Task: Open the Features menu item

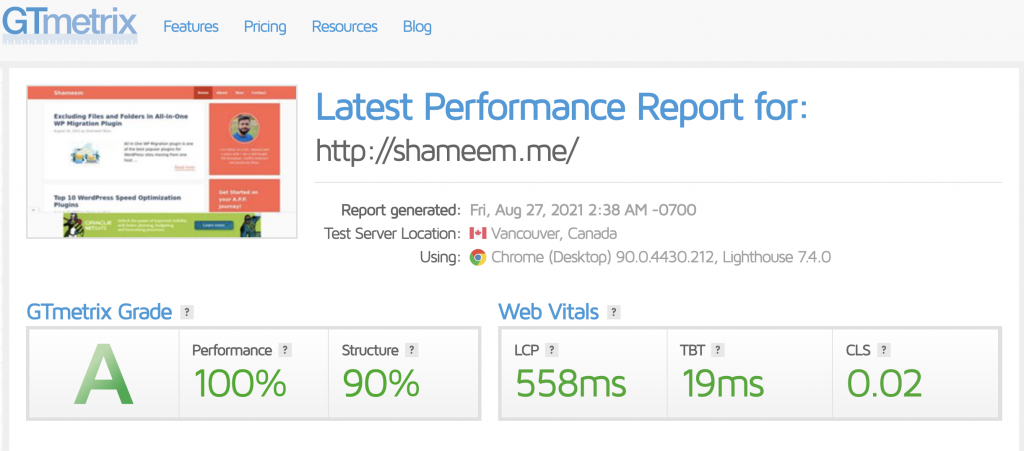Action: click(x=191, y=27)
